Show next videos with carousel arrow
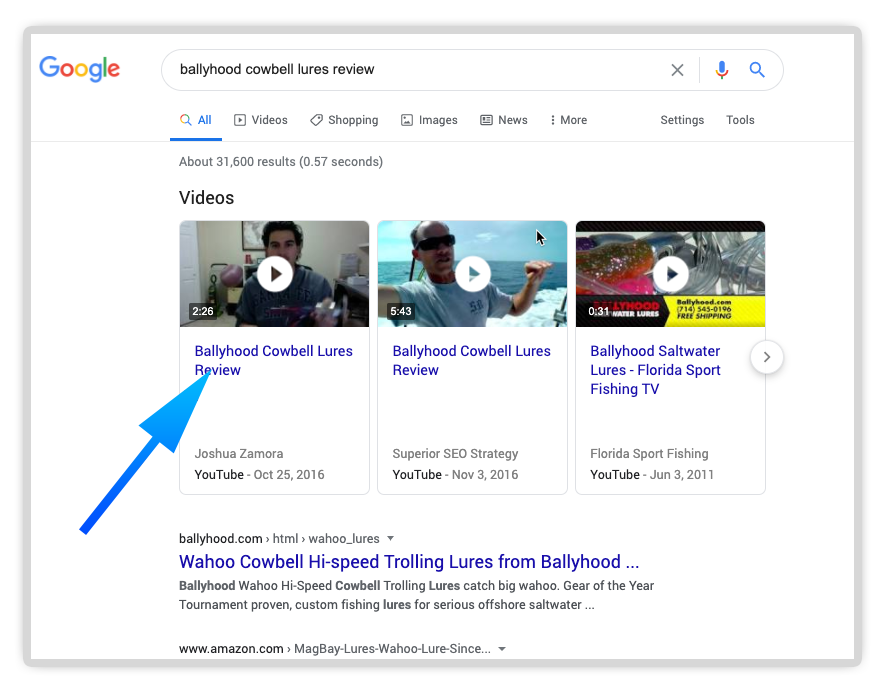This screenshot has height=695, width=876. [766, 357]
